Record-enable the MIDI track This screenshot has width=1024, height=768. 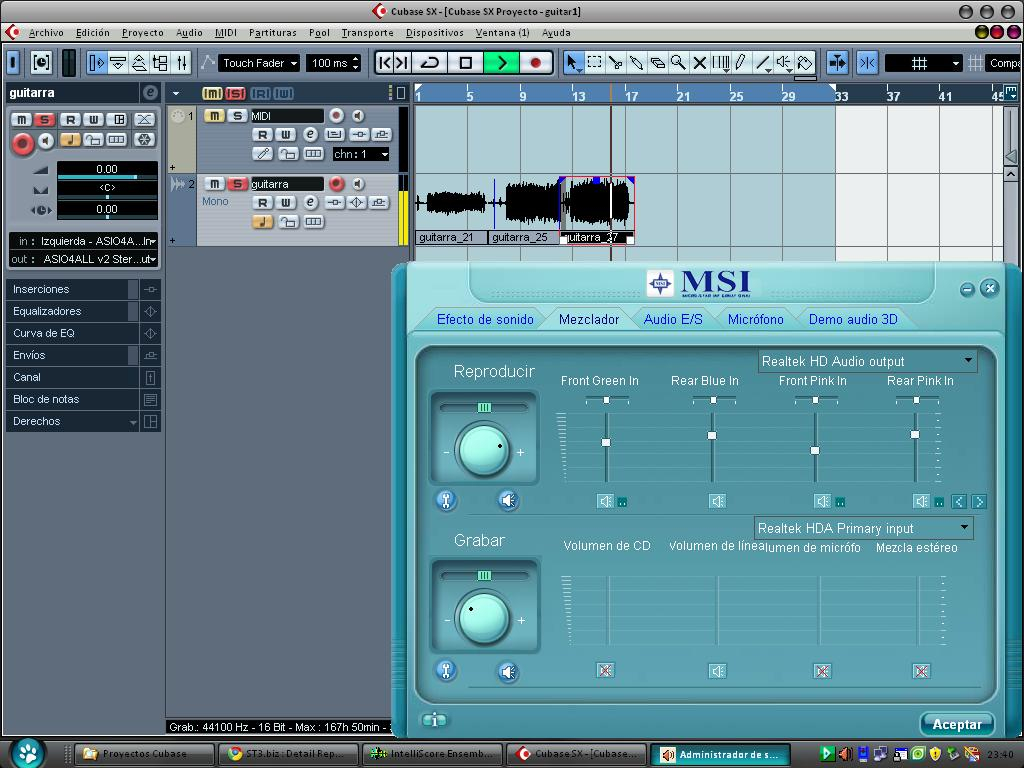click(336, 116)
